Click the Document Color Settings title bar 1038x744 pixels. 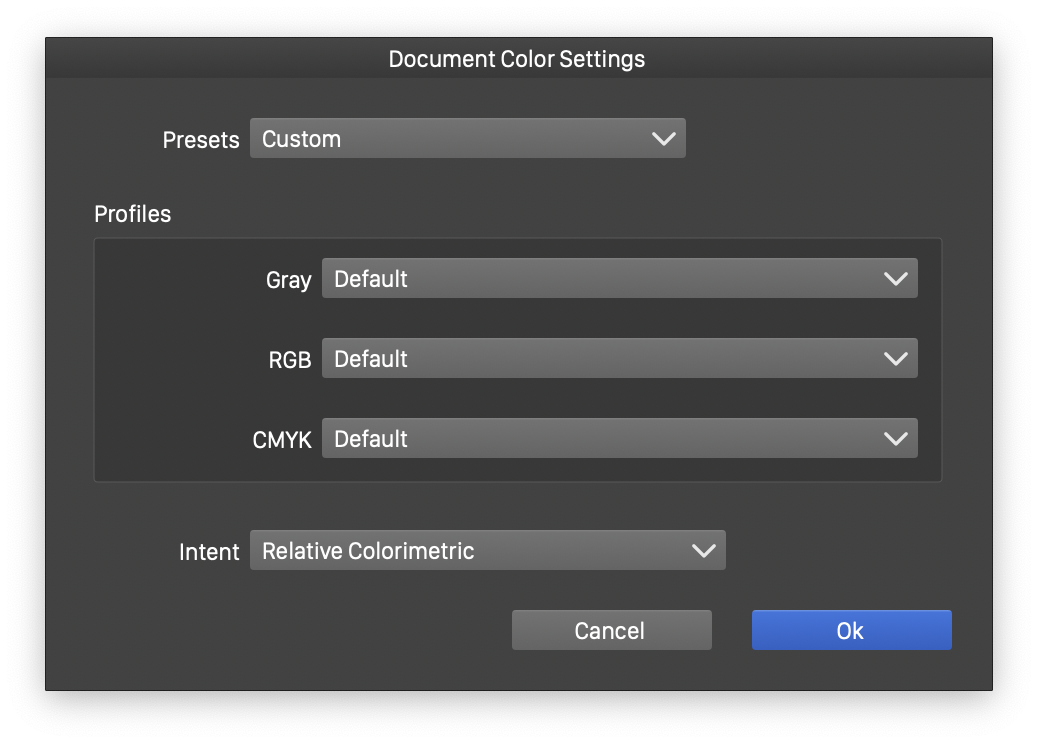(517, 59)
